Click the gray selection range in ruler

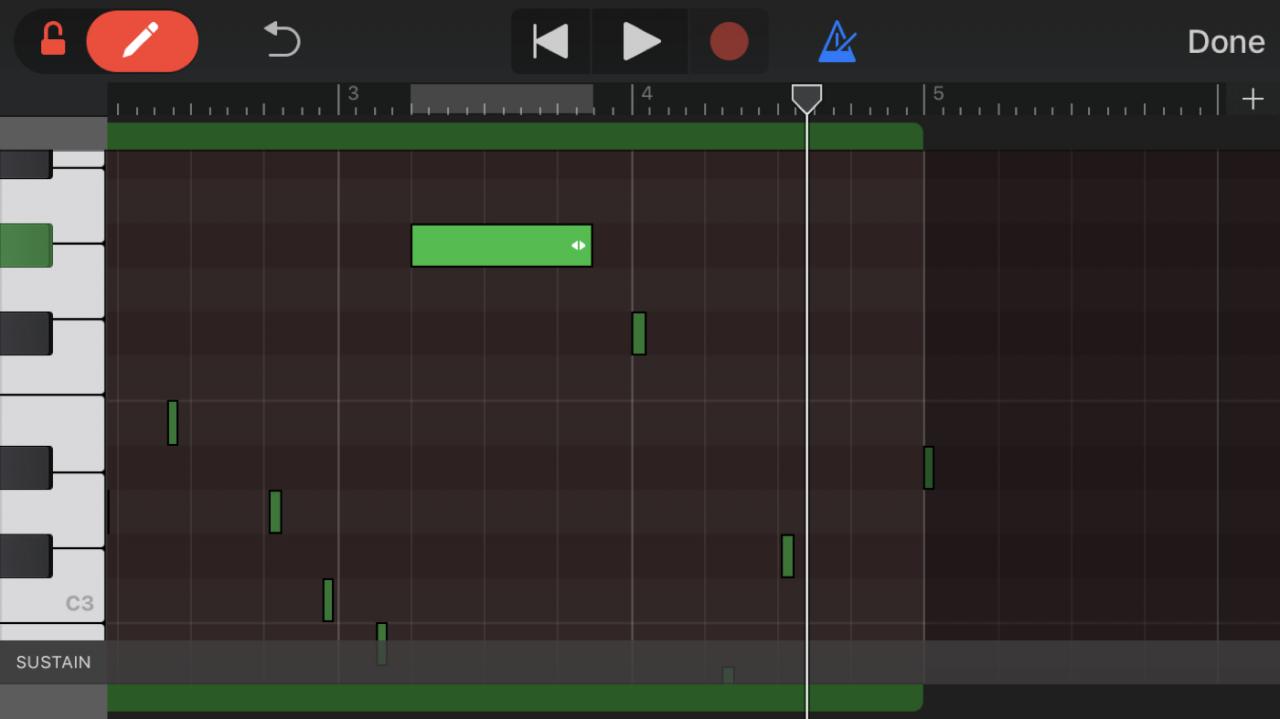[x=502, y=99]
